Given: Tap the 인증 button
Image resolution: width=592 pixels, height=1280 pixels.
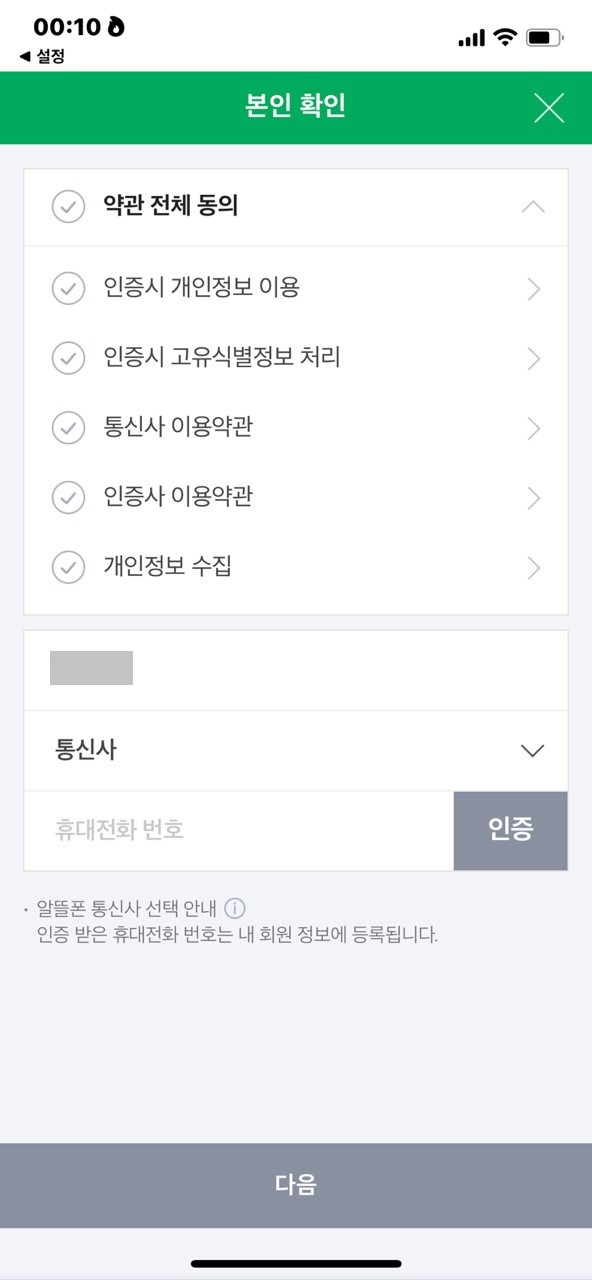Looking at the screenshot, I should [511, 831].
